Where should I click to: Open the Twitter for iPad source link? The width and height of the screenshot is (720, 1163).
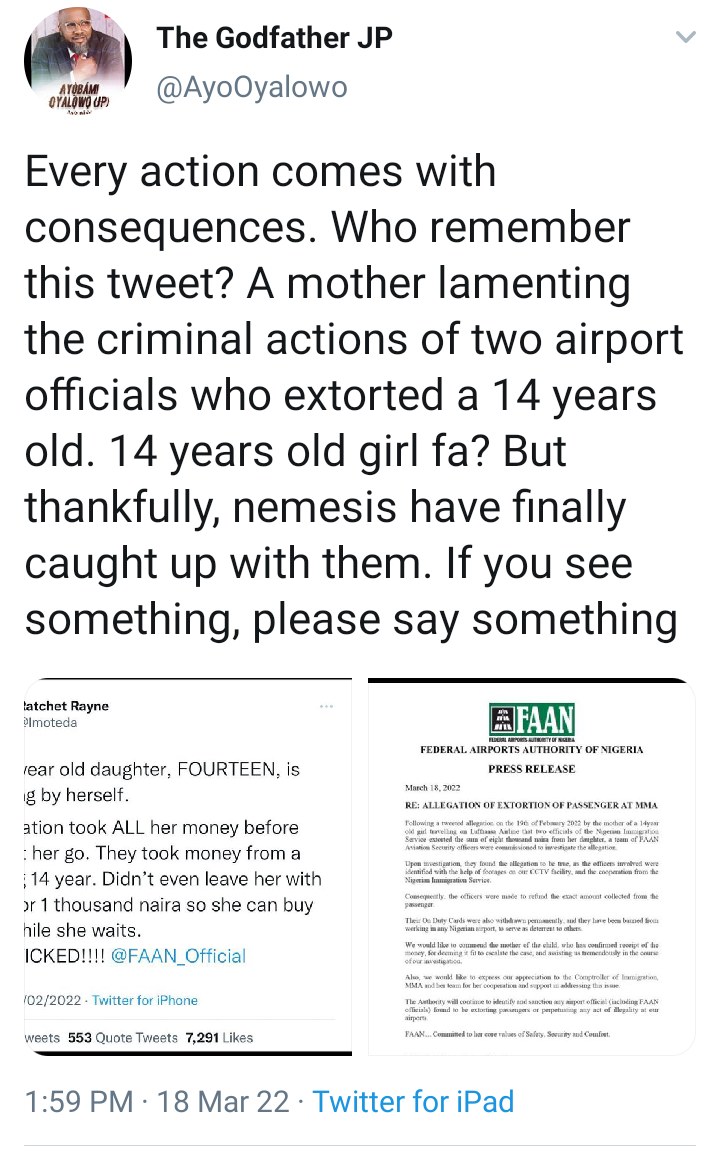[413, 1102]
